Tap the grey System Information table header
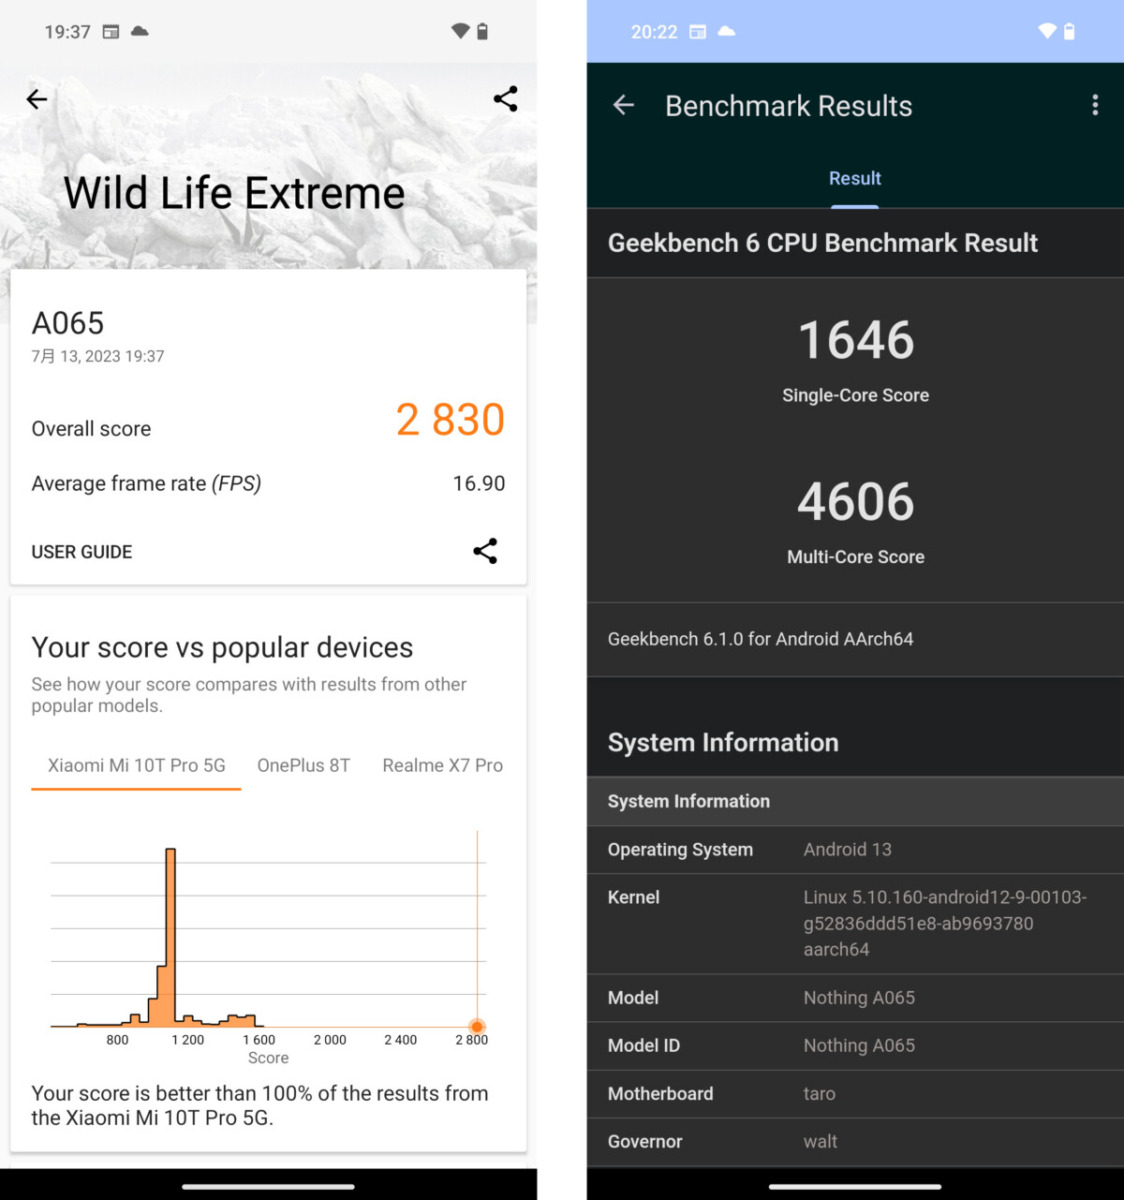1124x1200 pixels. click(x=855, y=801)
